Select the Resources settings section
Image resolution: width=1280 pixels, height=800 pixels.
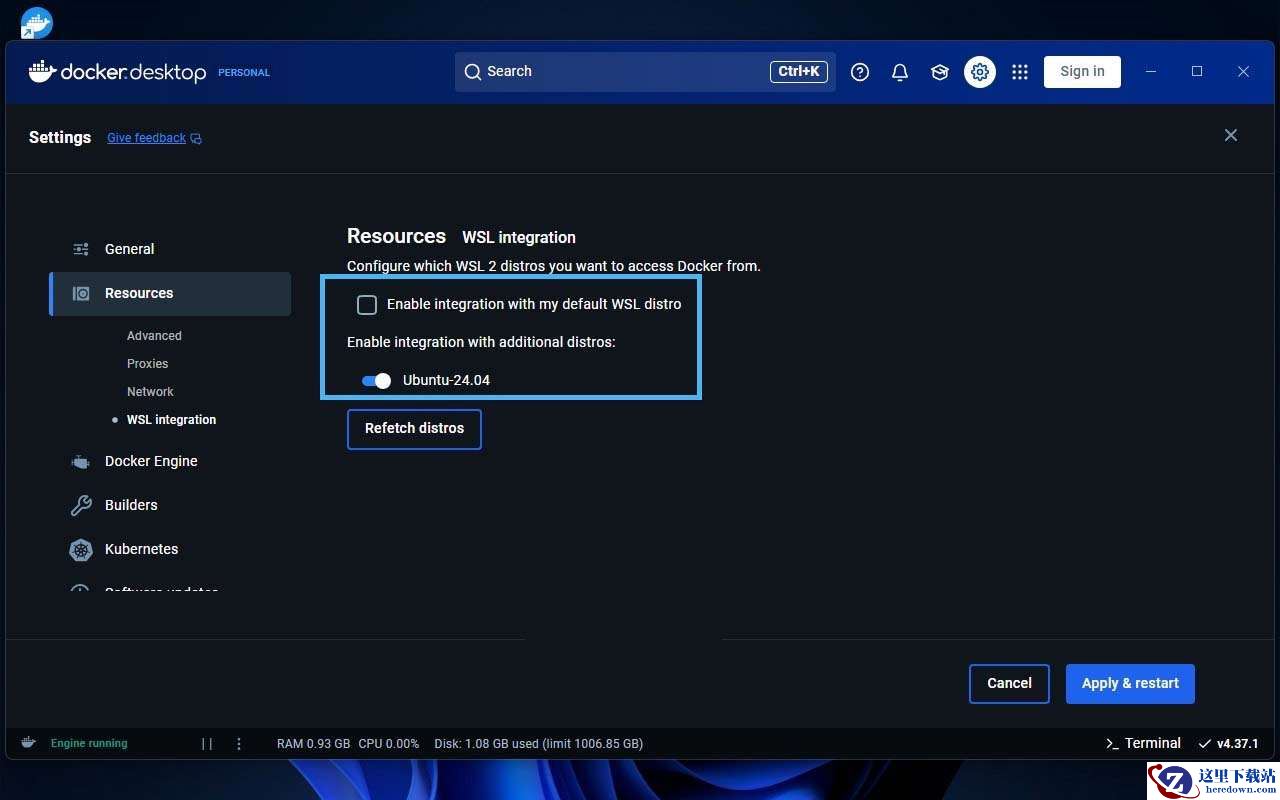click(170, 294)
